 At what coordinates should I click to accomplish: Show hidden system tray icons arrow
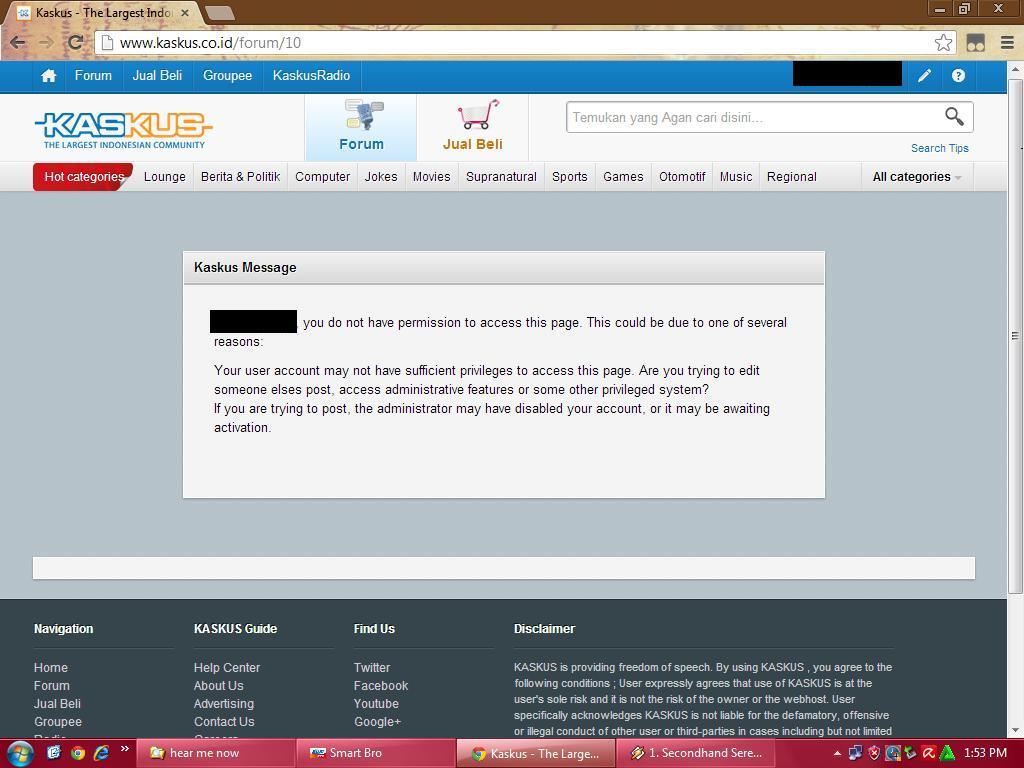point(837,754)
